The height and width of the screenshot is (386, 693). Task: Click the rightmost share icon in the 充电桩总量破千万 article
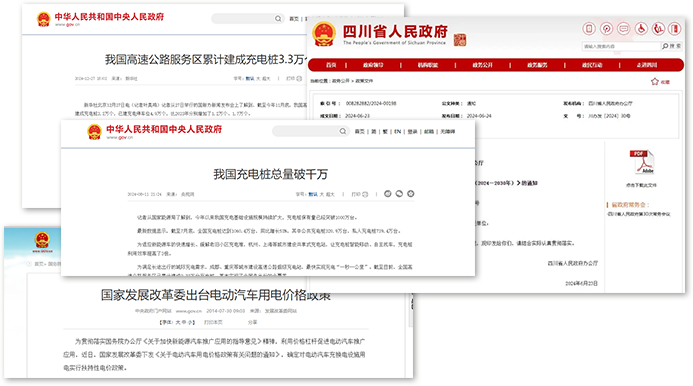click(411, 194)
